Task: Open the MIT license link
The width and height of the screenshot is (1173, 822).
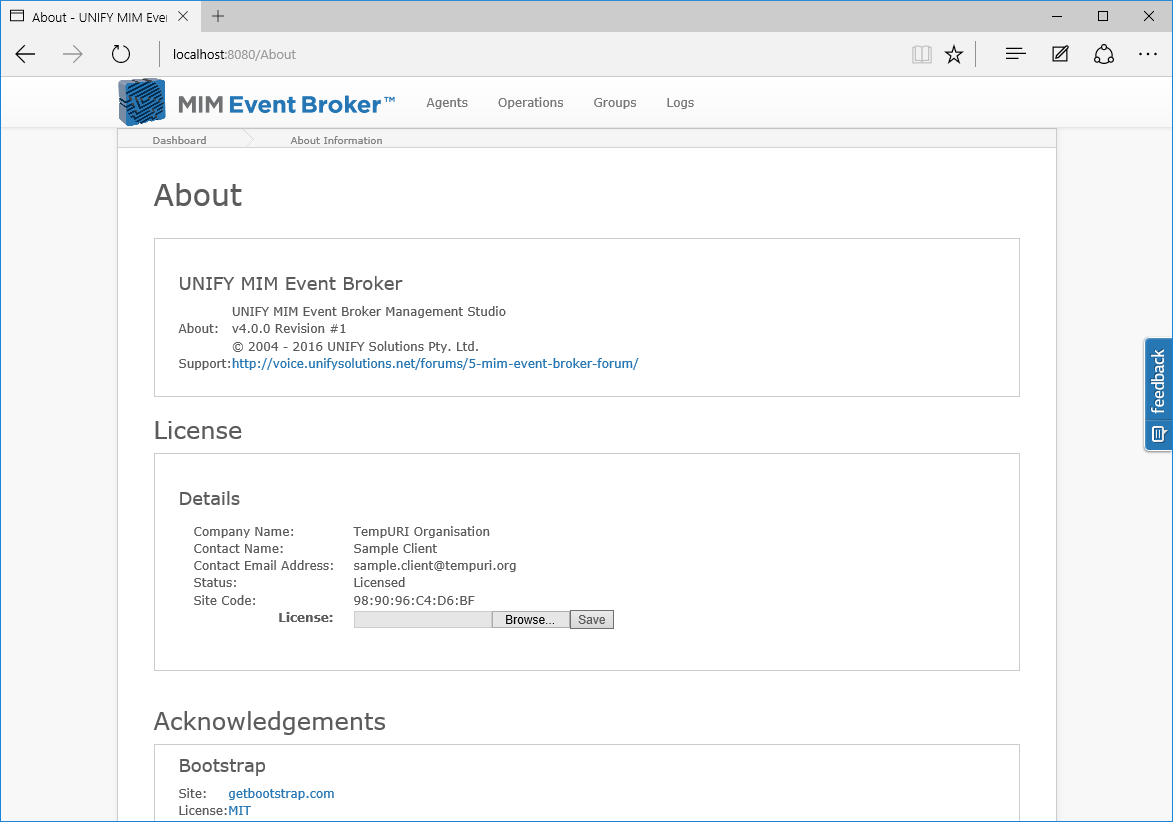Action: click(x=239, y=811)
